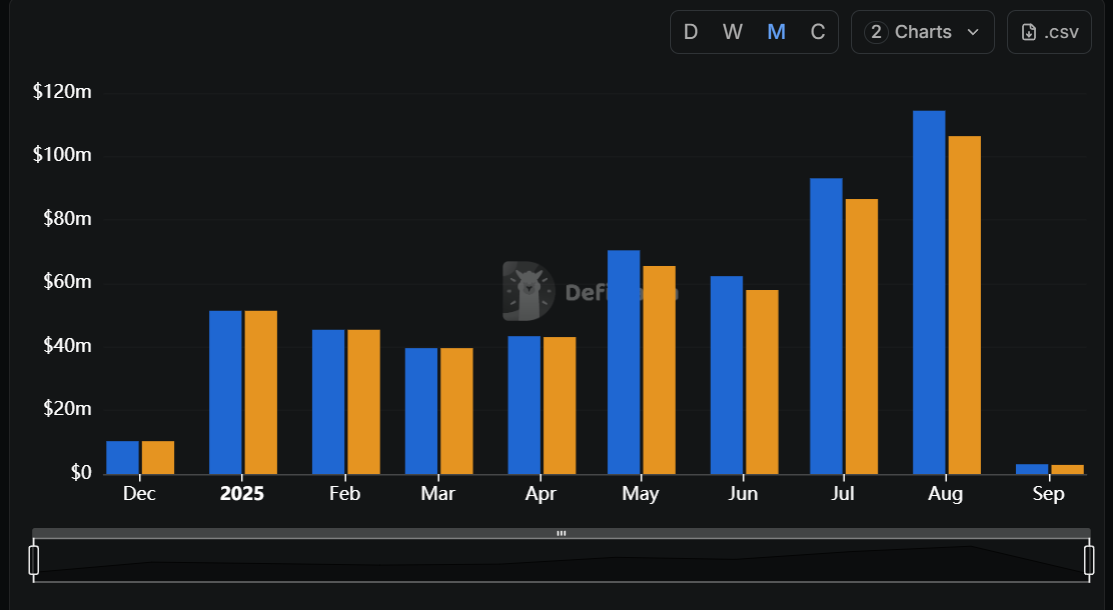This screenshot has height=610, width=1113.
Task: Click the blue bar for August
Action: [929, 292]
